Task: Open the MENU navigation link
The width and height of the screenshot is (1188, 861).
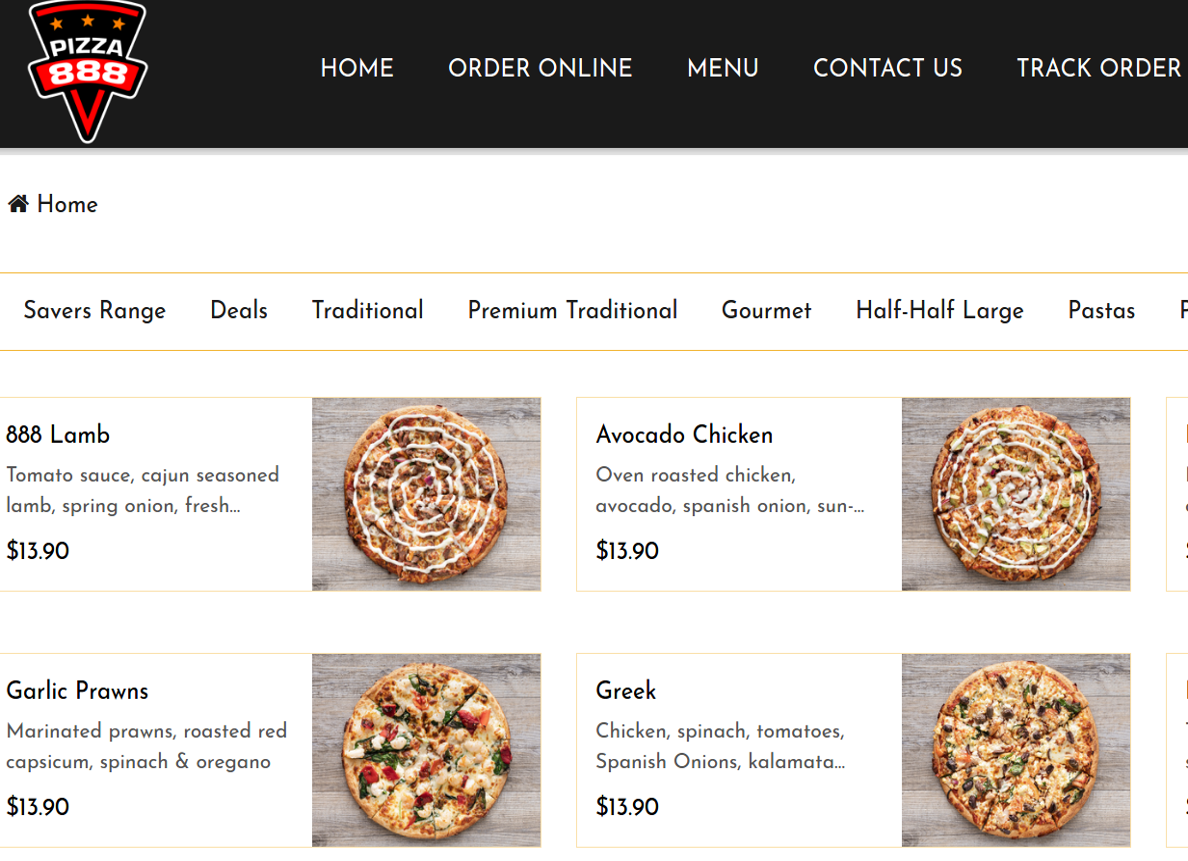Action: 723,68
